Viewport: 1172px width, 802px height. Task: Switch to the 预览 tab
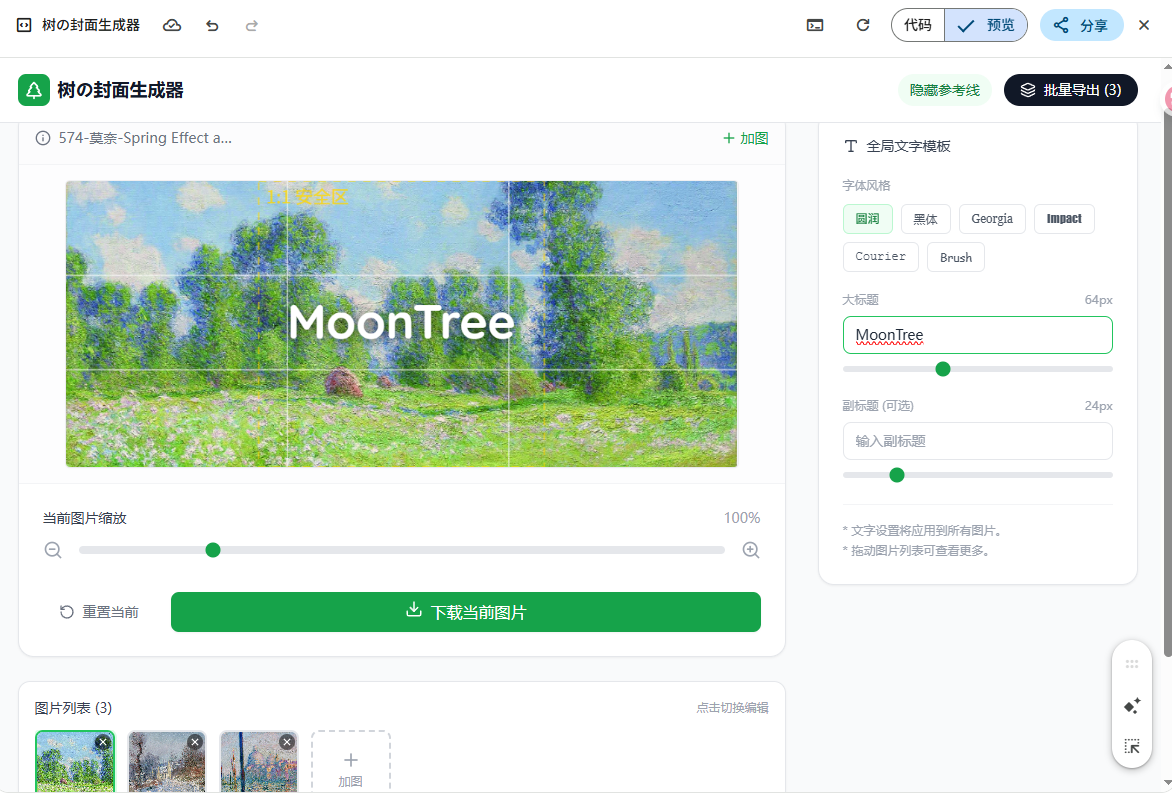click(986, 25)
